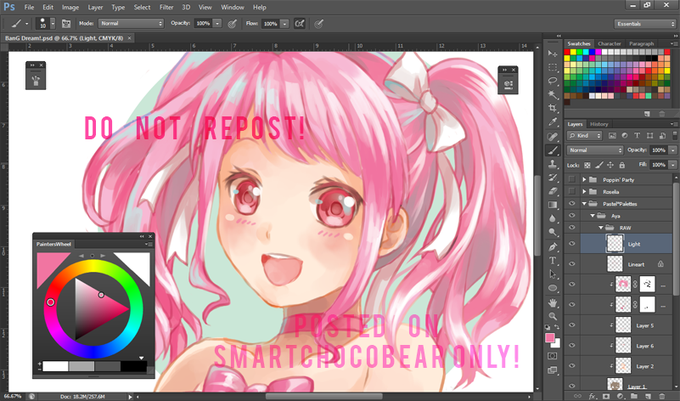The width and height of the screenshot is (680, 401).
Task: Hide Layer 2
Action: point(572,366)
